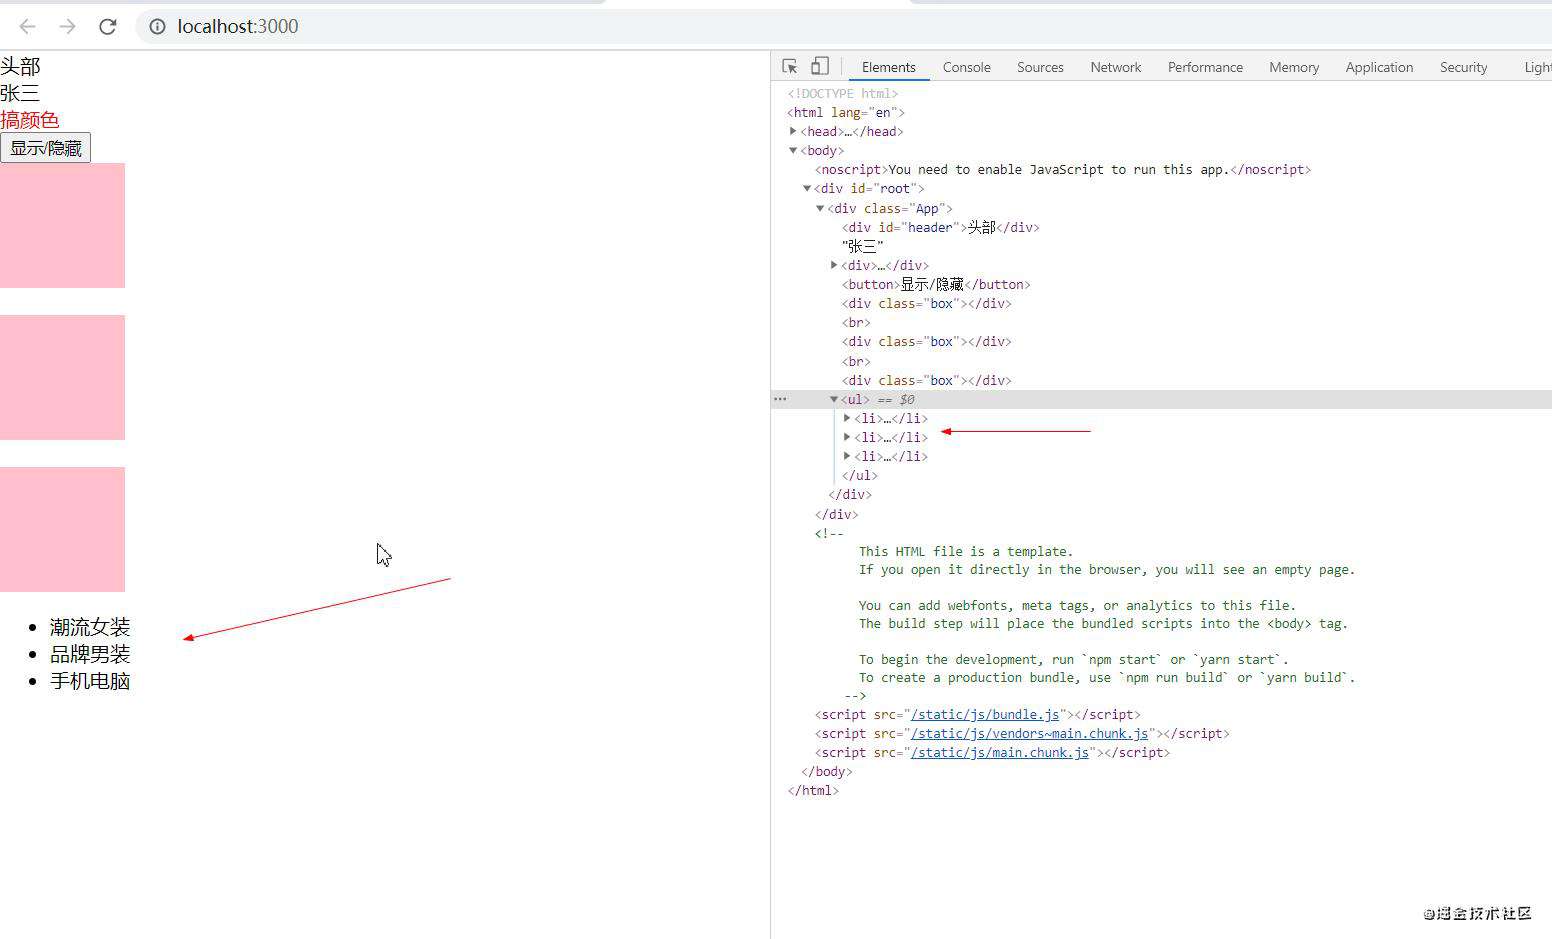
Task: Open the /static/js/main.chunk.js link
Action: tap(1000, 752)
